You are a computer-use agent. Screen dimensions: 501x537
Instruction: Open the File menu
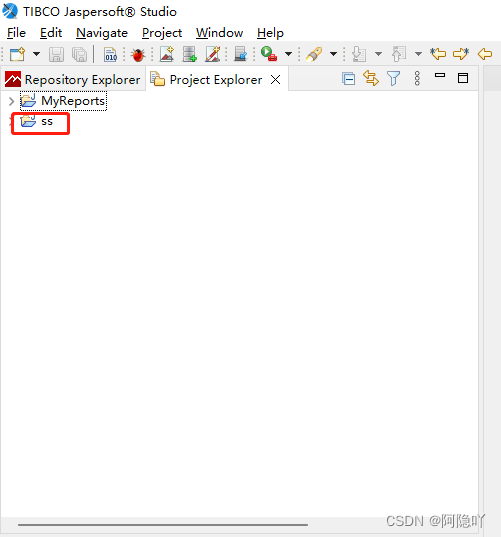pyautogui.click(x=16, y=33)
